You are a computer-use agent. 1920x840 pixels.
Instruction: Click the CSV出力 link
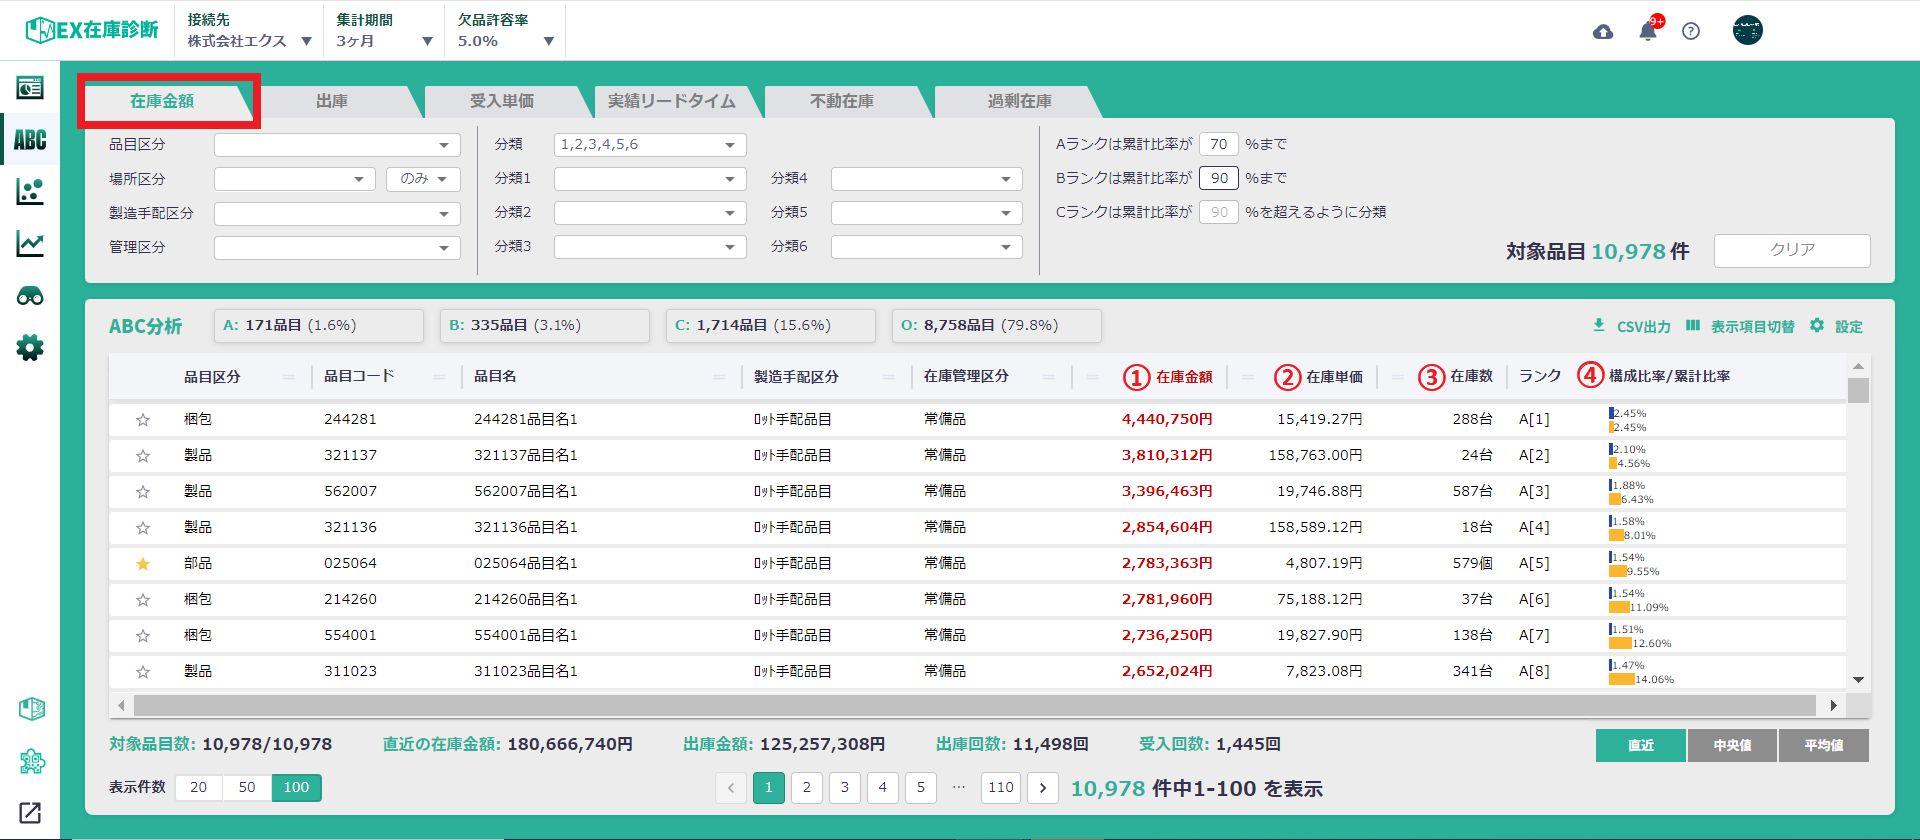(x=1632, y=327)
